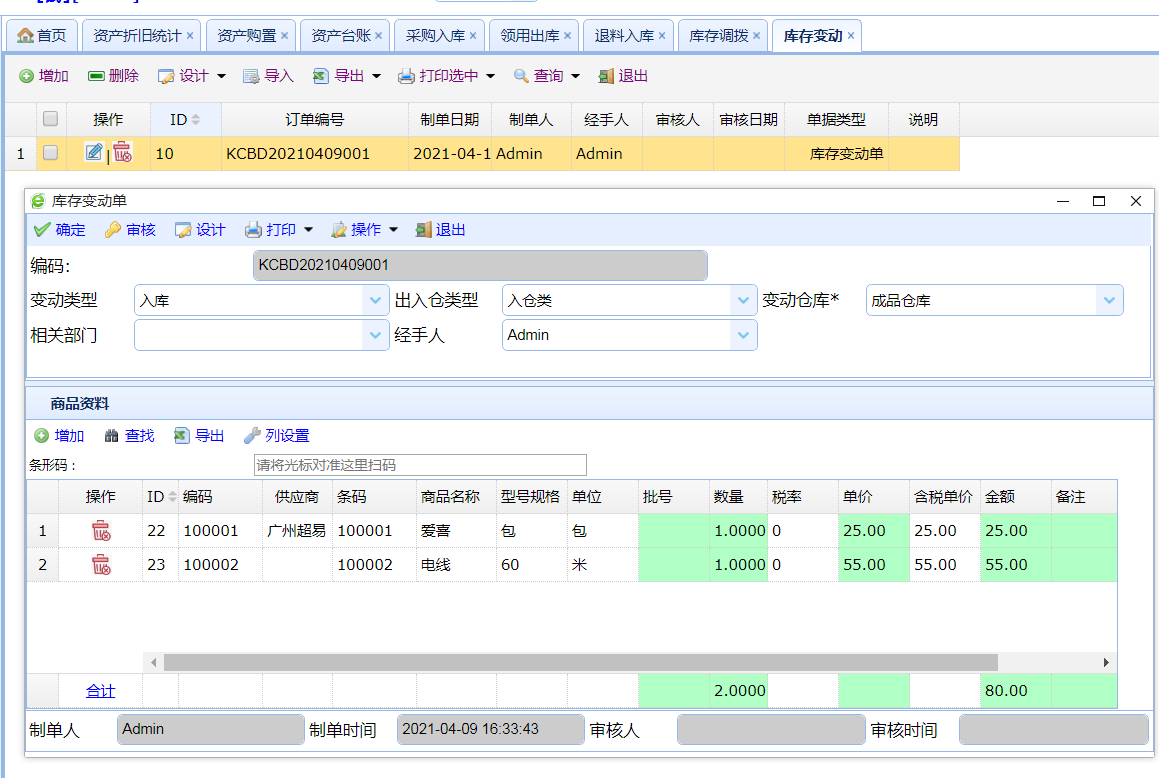Click the product grid horizontal scrollbar

[x=580, y=662]
